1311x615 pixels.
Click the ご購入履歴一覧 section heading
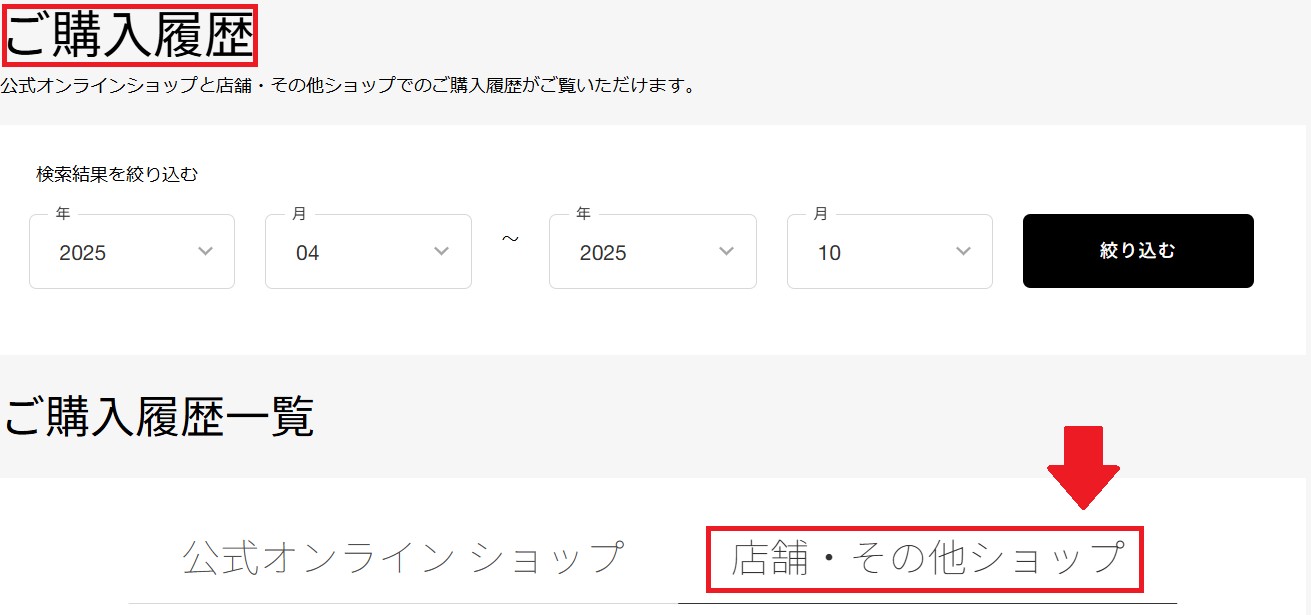[x=159, y=417]
